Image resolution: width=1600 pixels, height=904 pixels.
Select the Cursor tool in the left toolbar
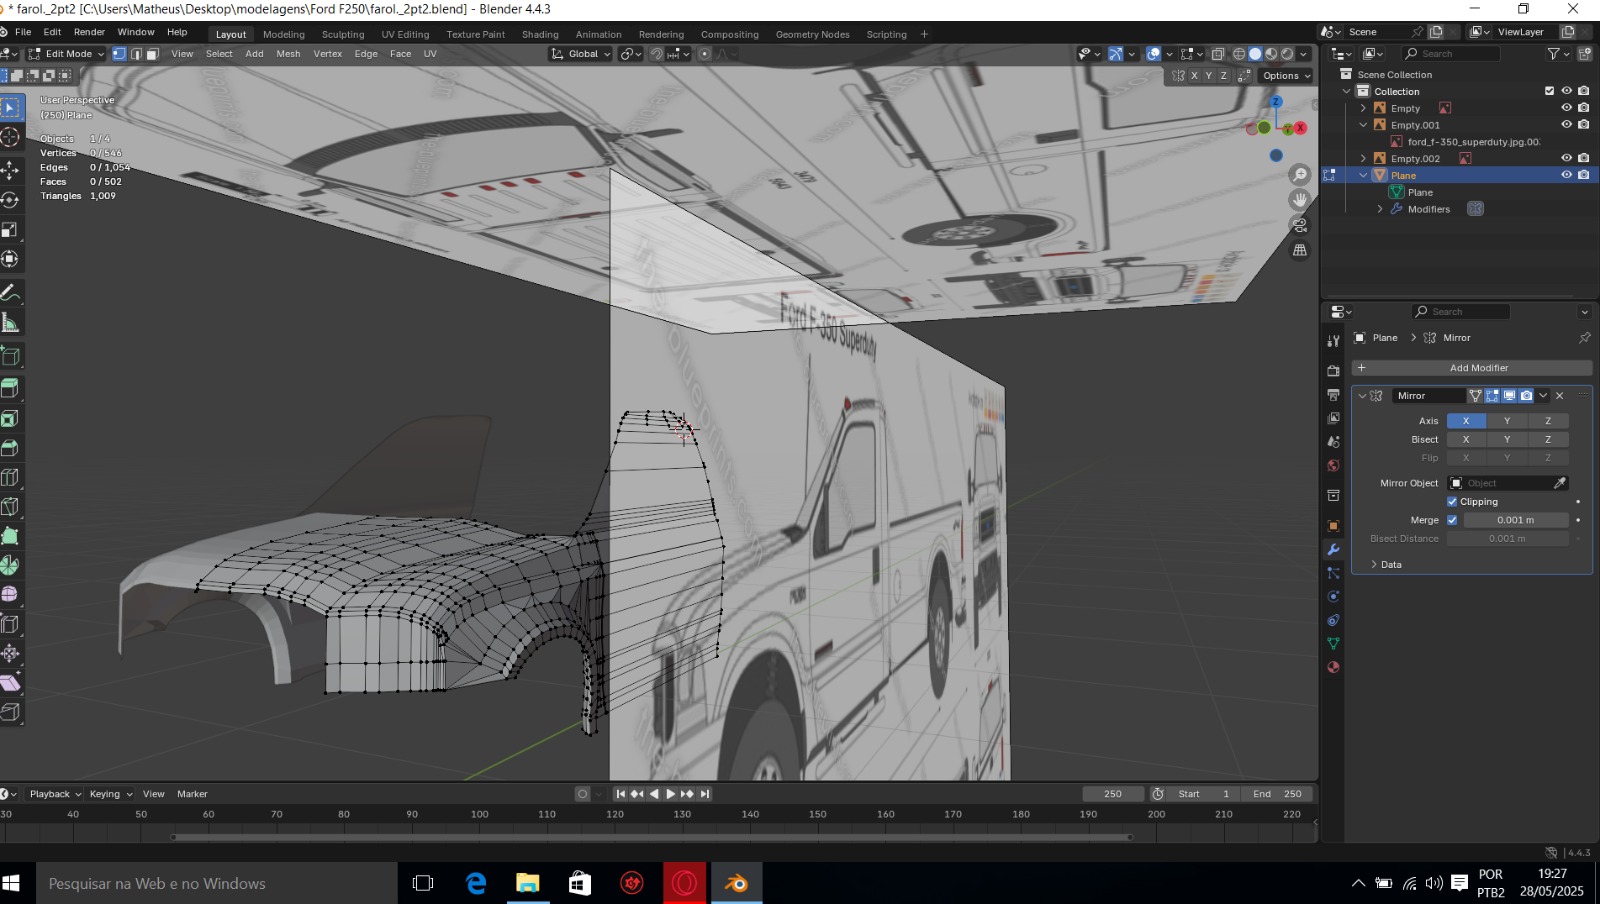pyautogui.click(x=10, y=137)
